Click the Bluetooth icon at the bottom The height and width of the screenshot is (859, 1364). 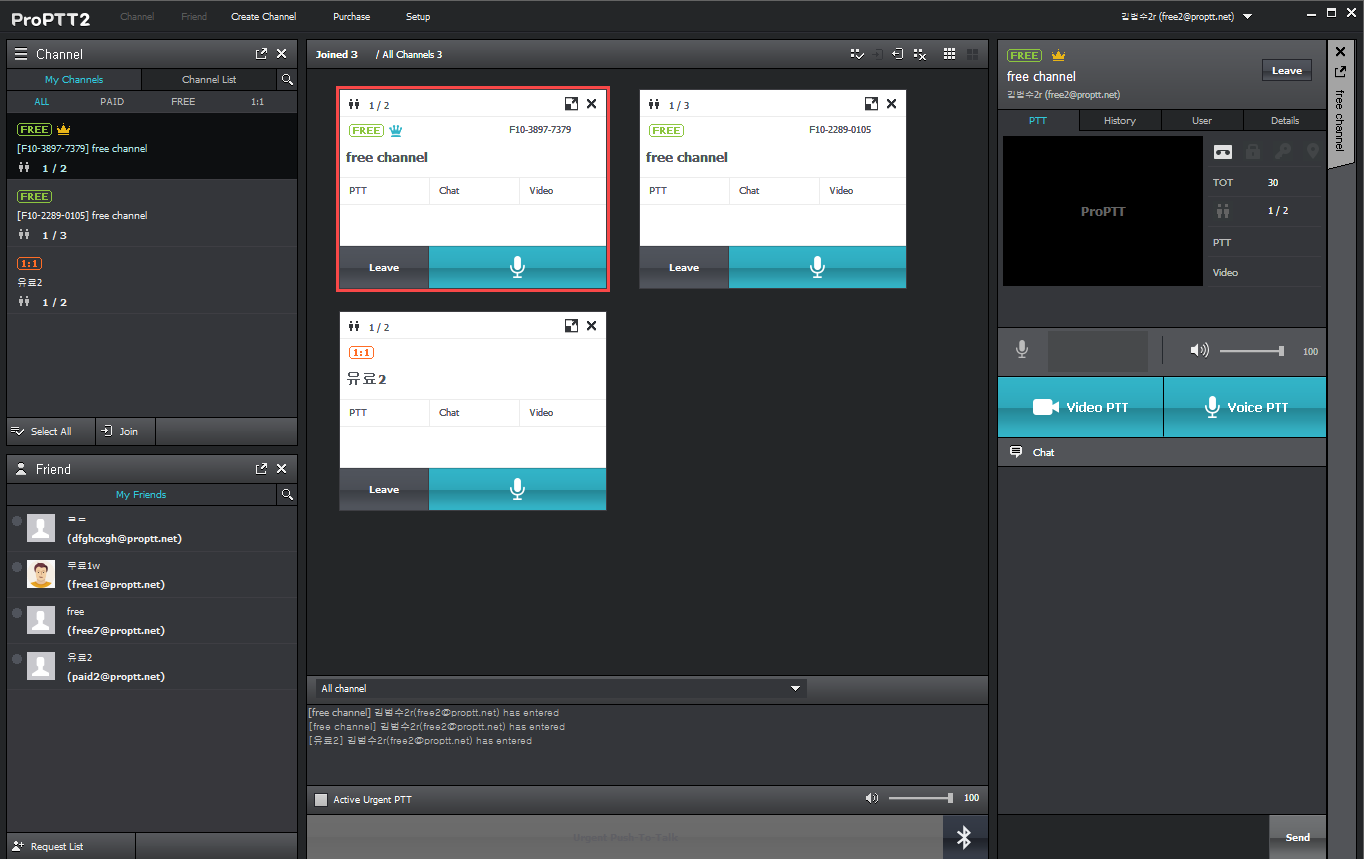tap(964, 837)
